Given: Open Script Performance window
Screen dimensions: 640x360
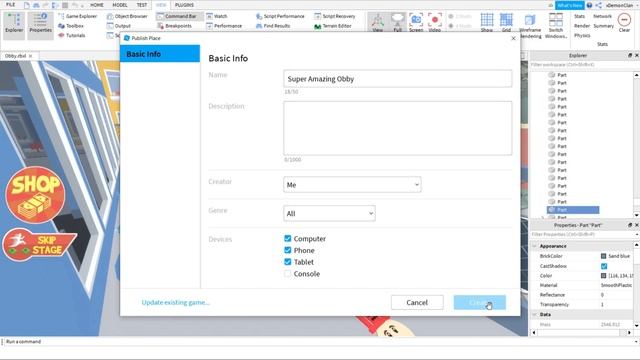Looking at the screenshot, I should pyautogui.click(x=280, y=16).
